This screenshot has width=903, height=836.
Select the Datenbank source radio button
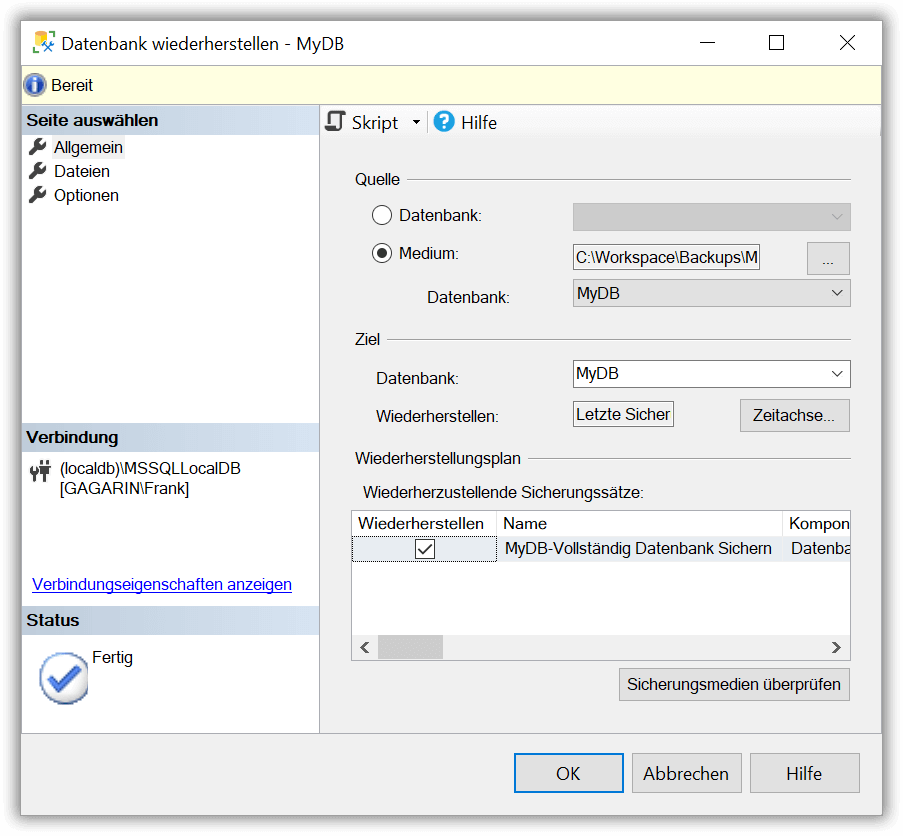[382, 215]
